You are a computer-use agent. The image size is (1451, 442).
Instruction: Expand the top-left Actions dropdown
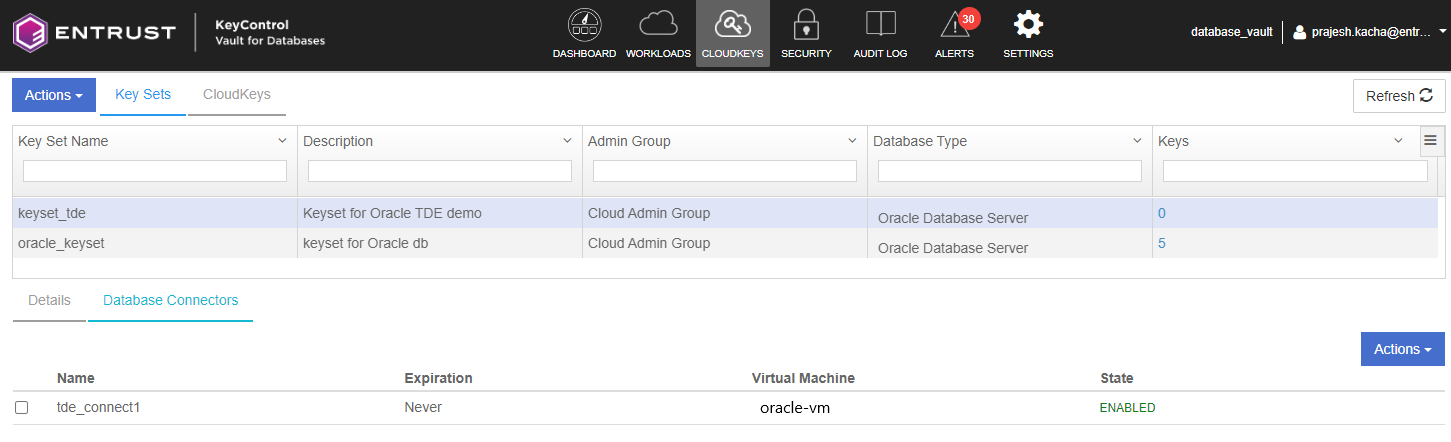click(x=54, y=95)
